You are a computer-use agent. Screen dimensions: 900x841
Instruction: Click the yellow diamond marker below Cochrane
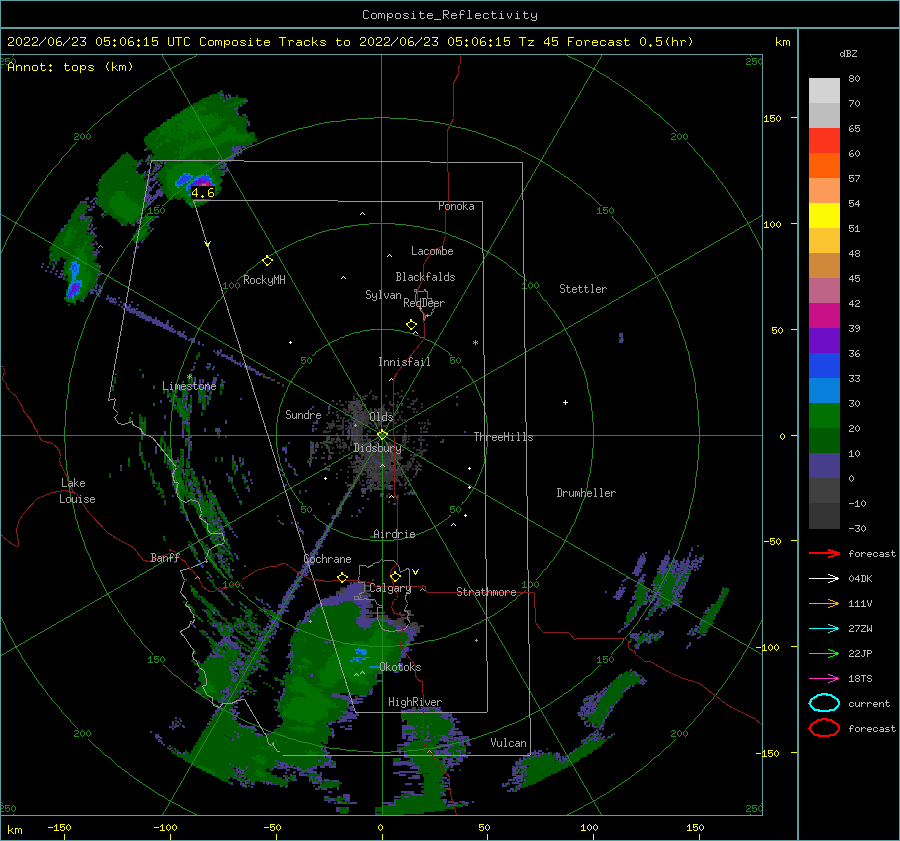point(343,577)
